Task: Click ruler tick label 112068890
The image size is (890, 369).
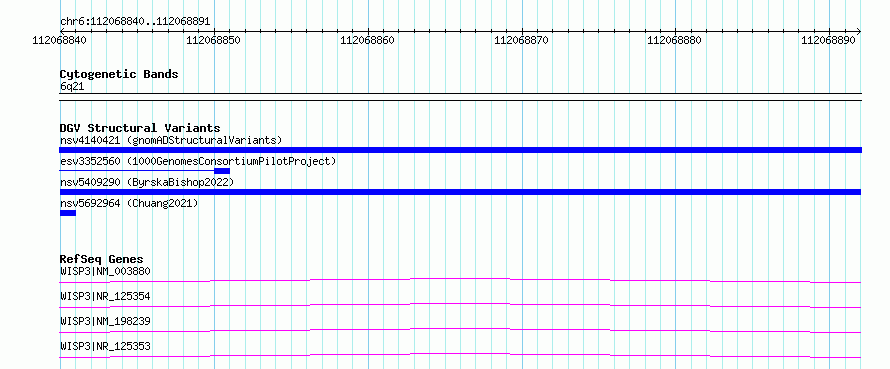Action: (828, 41)
